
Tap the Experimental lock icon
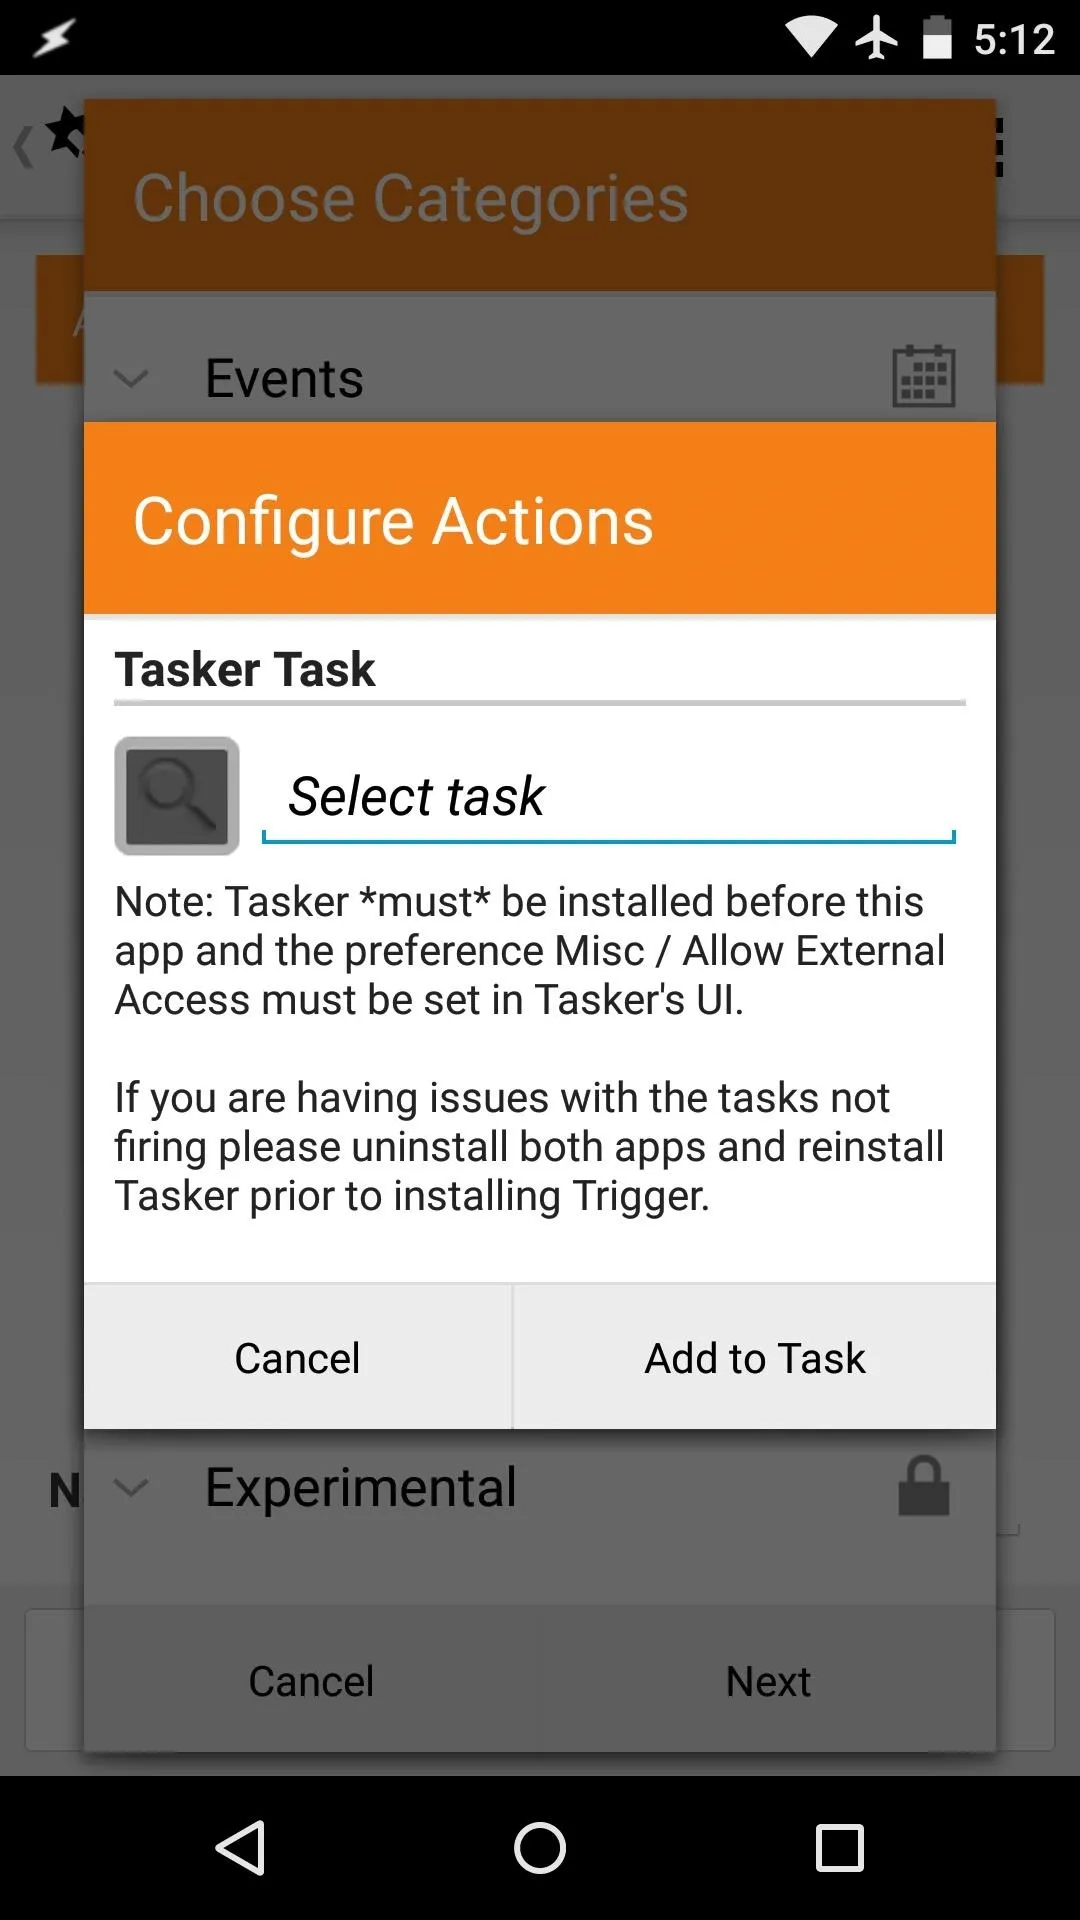click(923, 1486)
